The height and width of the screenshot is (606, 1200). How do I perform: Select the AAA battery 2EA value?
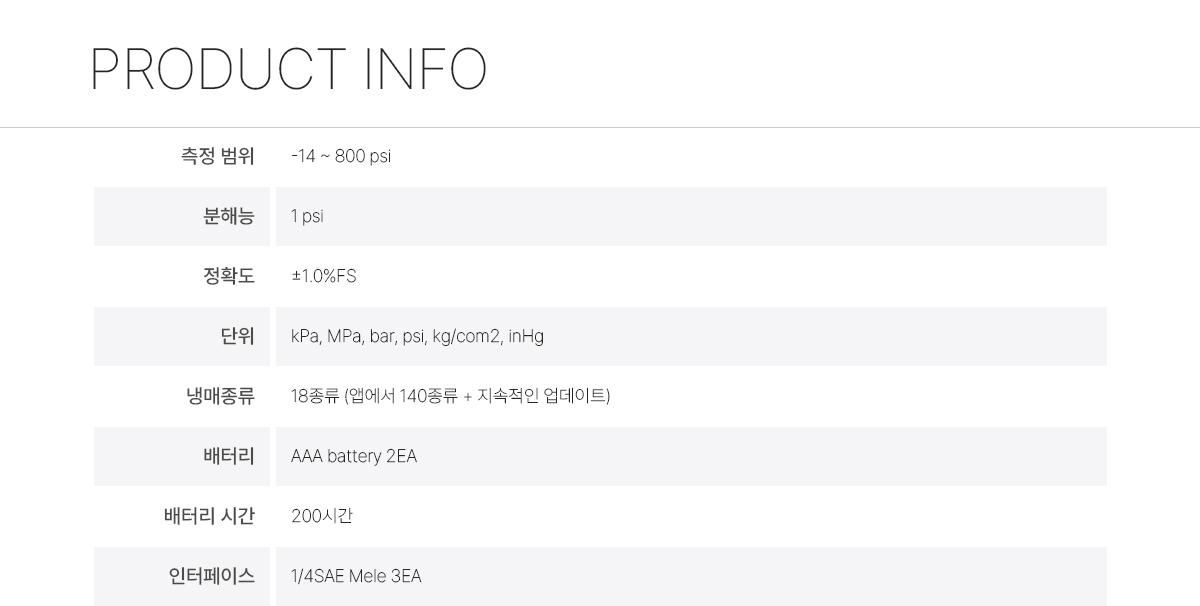354,456
